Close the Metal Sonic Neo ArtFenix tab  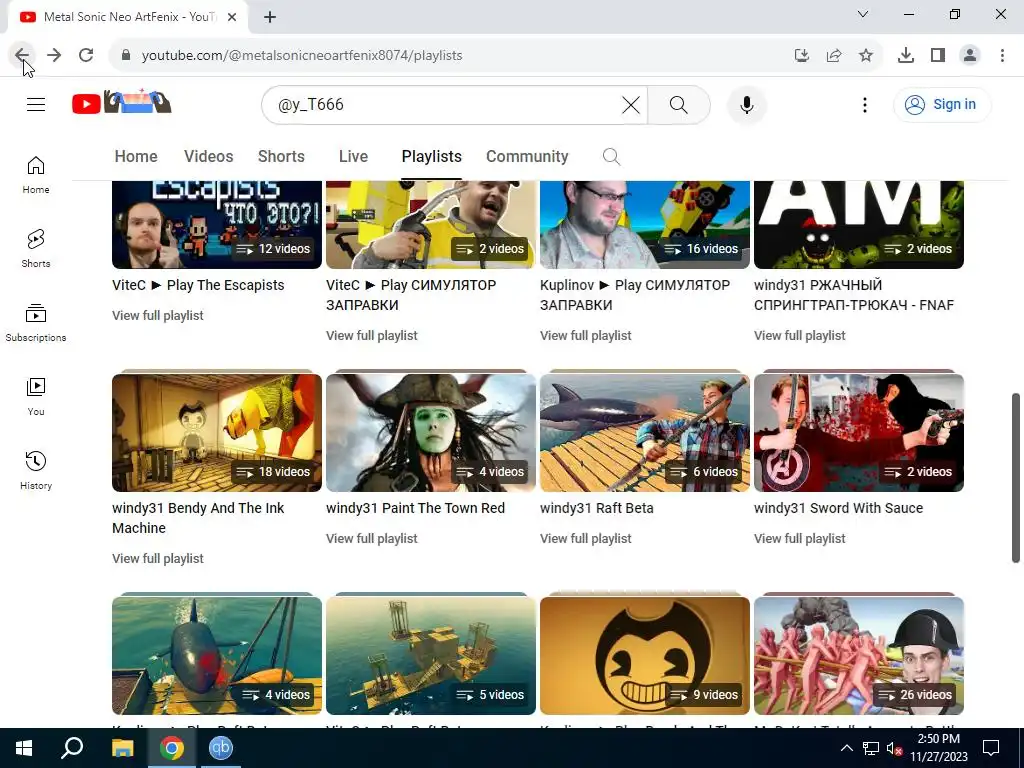click(x=232, y=17)
